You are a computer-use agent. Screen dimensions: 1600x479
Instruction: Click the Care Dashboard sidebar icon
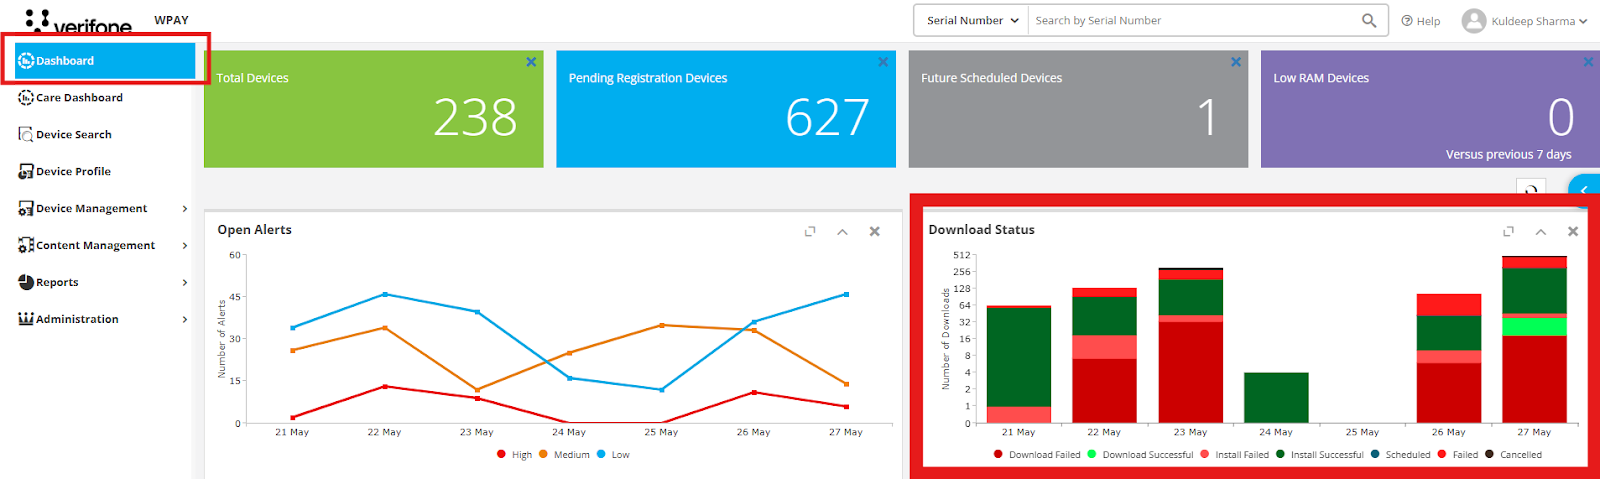pyautogui.click(x=26, y=97)
